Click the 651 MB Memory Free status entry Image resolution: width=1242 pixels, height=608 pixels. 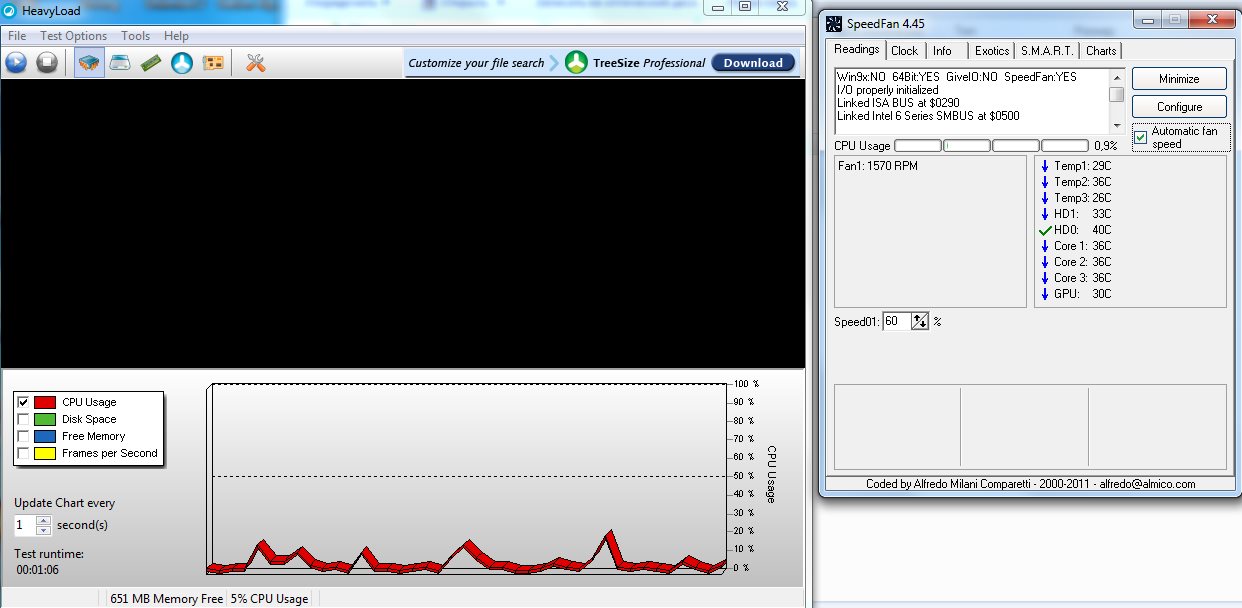(166, 599)
